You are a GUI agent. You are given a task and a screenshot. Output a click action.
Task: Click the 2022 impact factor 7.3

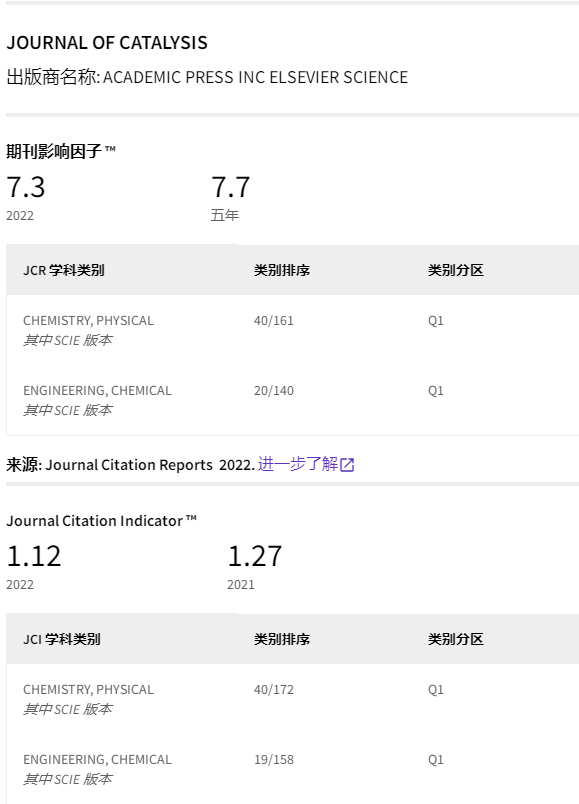click(26, 187)
